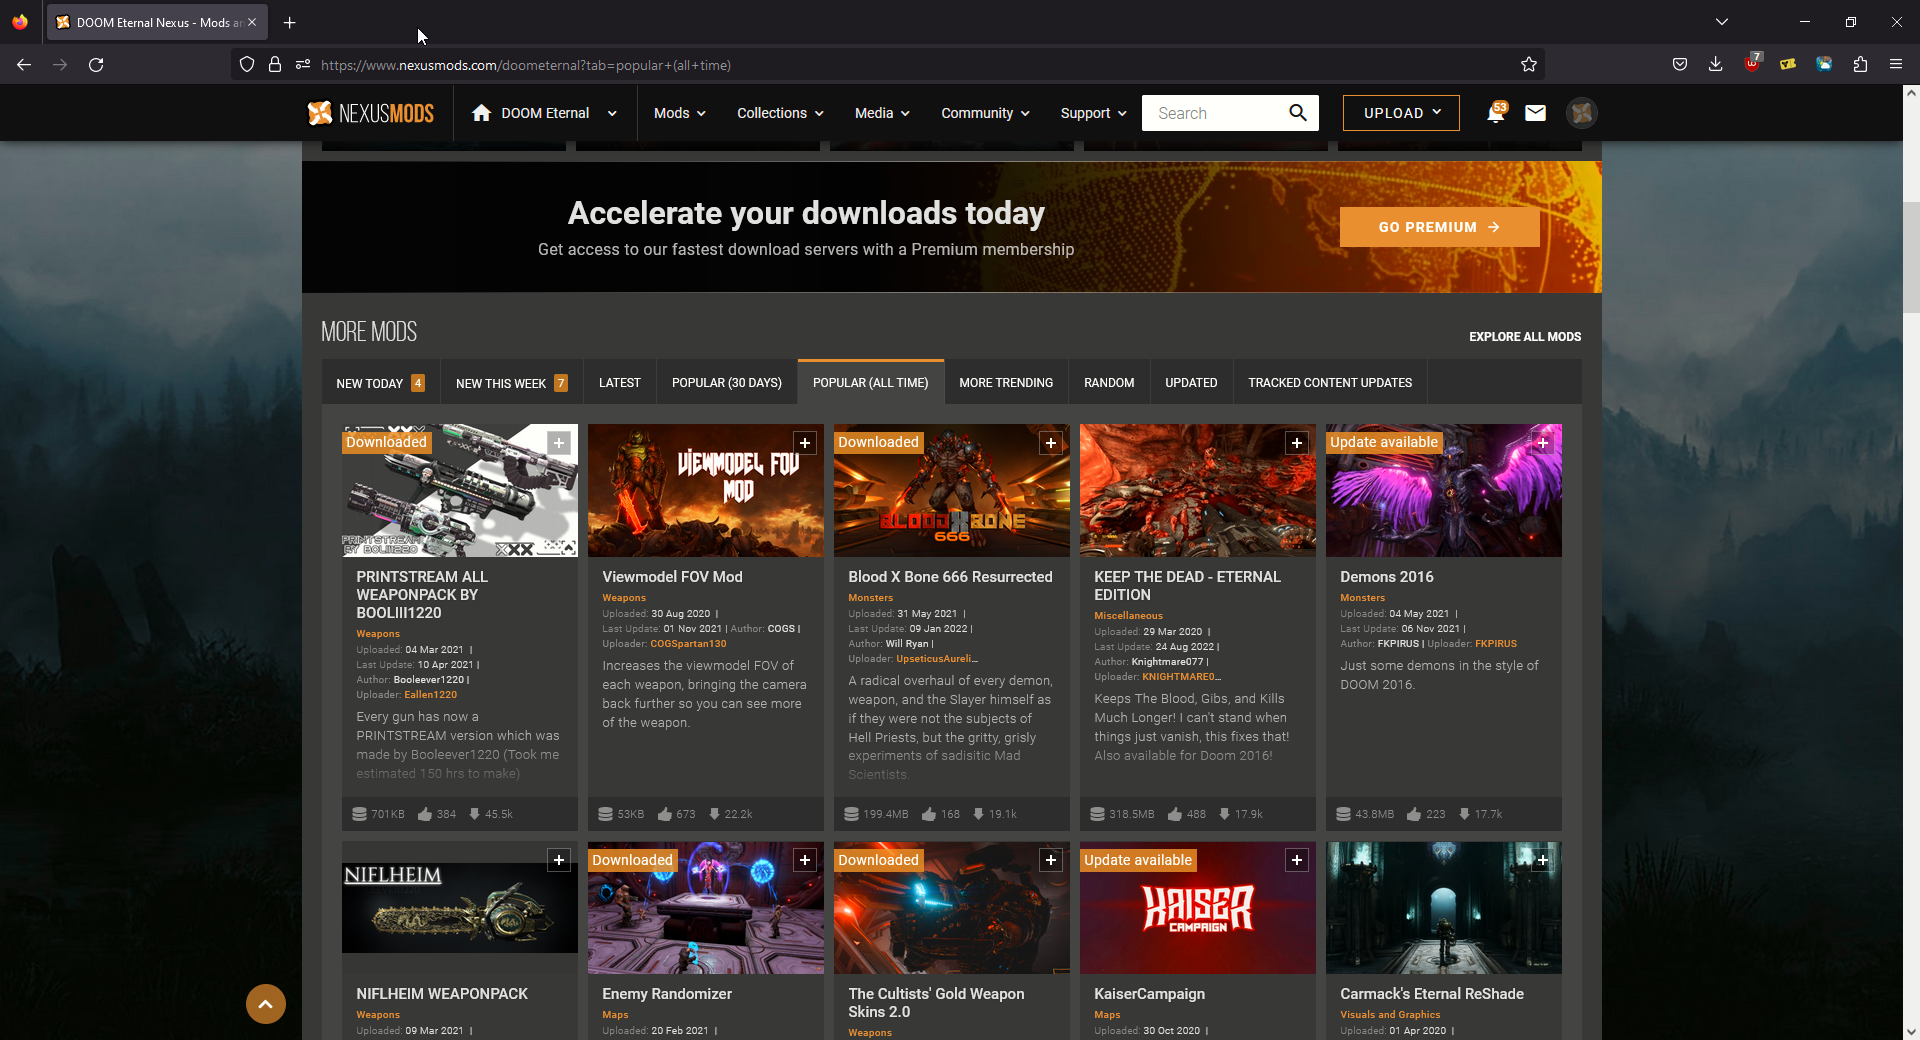Track NIFLHEIM WEAPONPACK with plus button
The height and width of the screenshot is (1040, 1920).
[559, 860]
